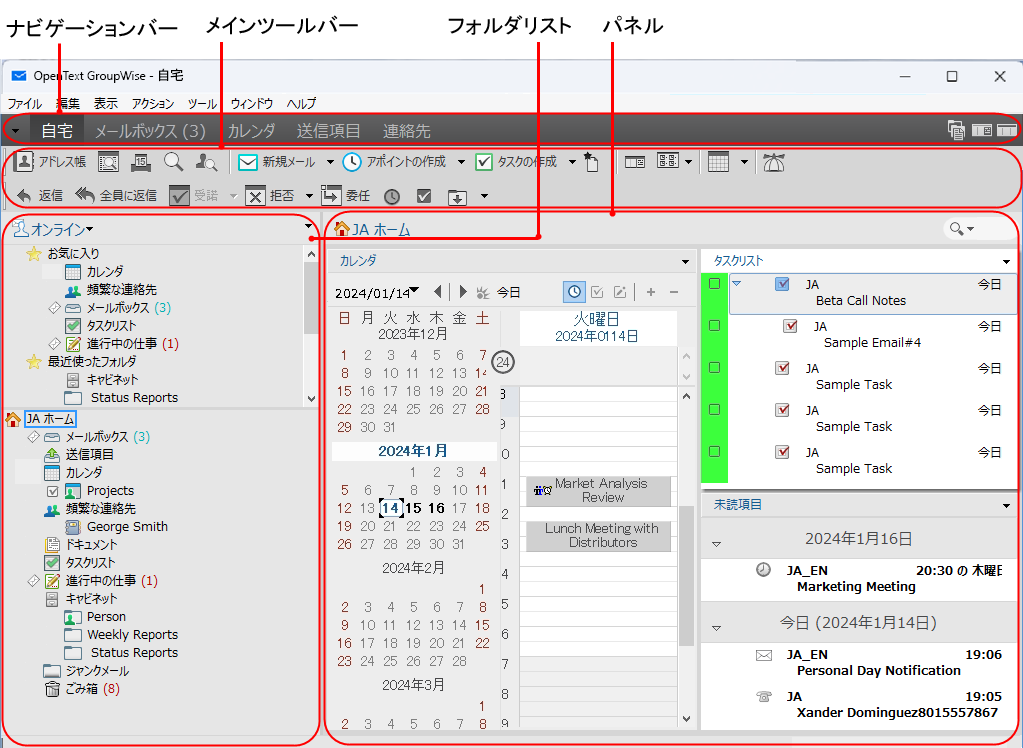The width and height of the screenshot is (1023, 748).
Task: Click the Reply (返信) arrow icon
Action: 24,196
